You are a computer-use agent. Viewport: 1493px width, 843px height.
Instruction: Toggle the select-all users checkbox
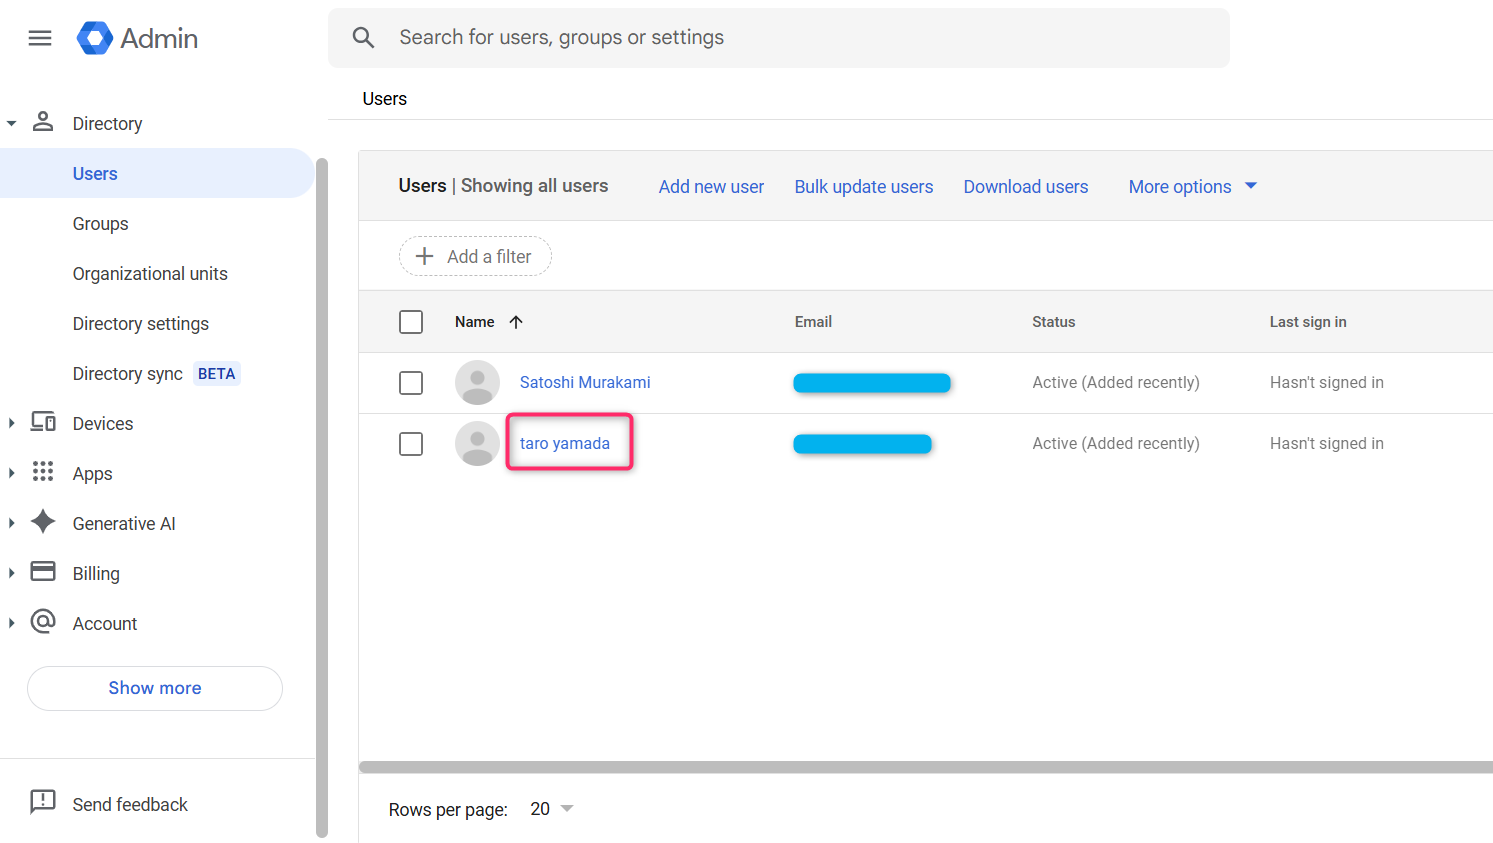pos(411,322)
